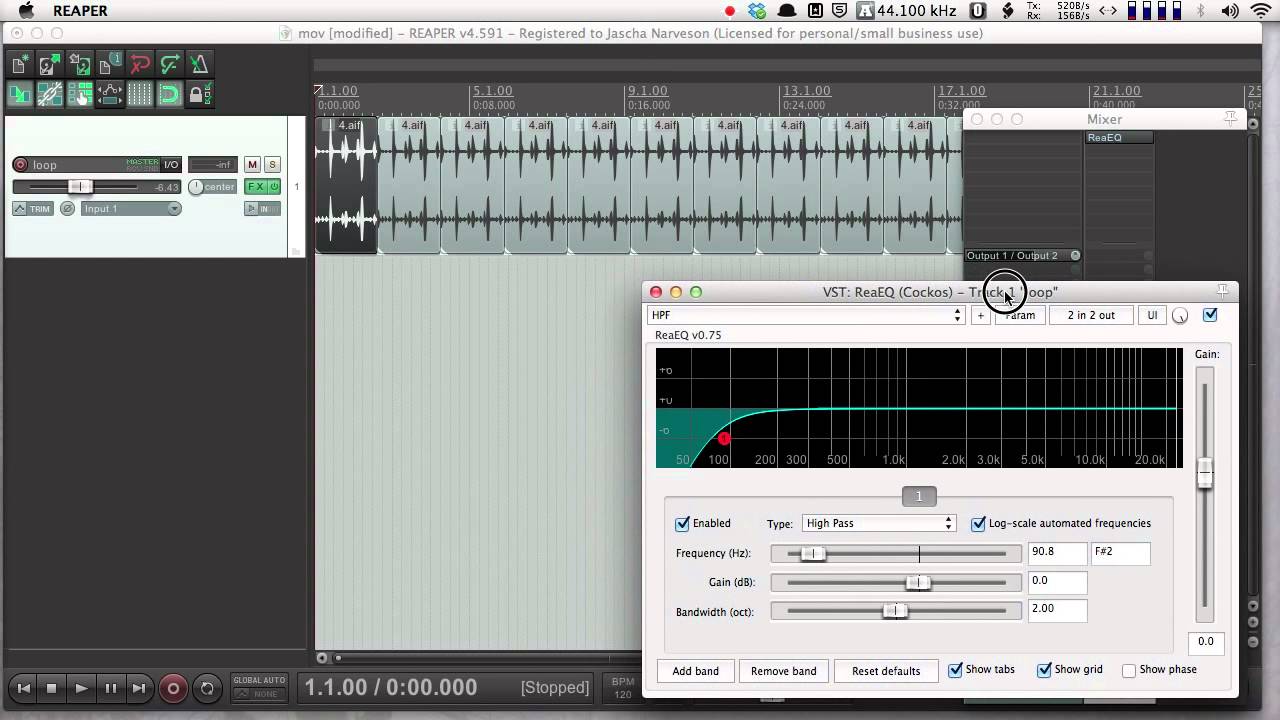Open Project settings toolbar icon

[x=109, y=65]
